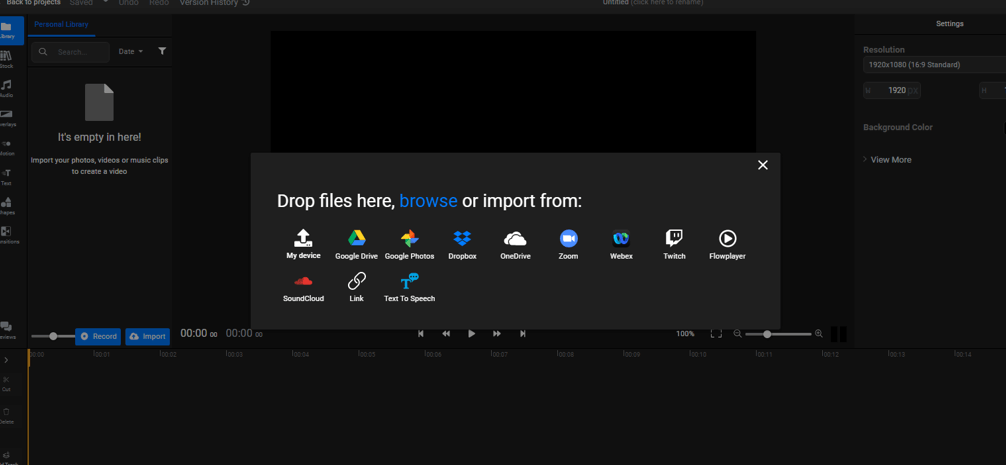This screenshot has height=465, width=1006.
Task: Open the Text sidebar panel
Action: (6, 177)
